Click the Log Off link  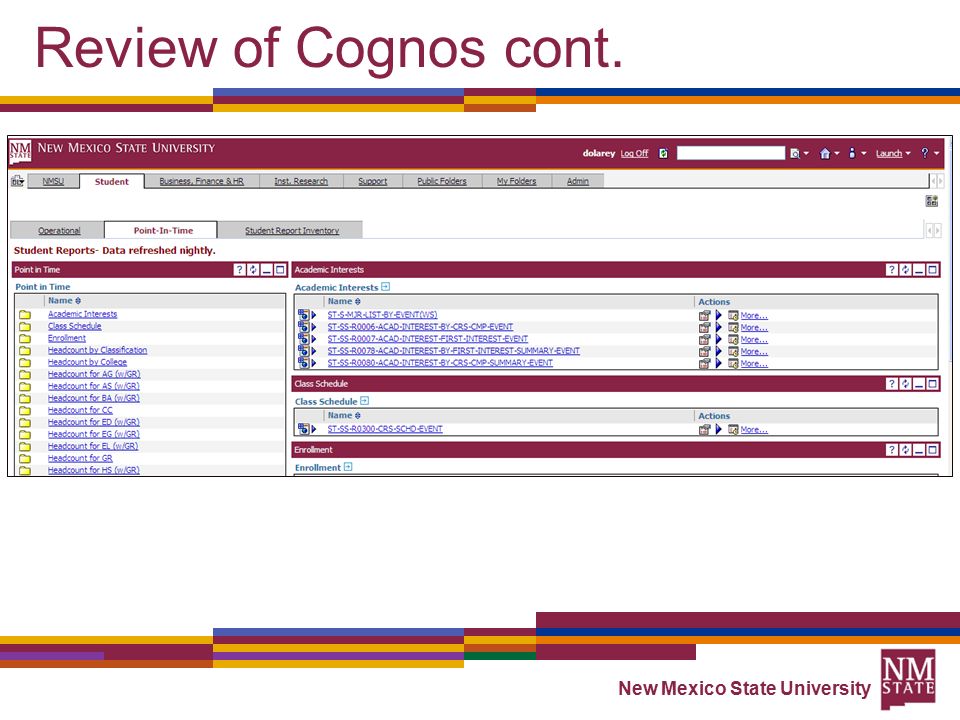(x=634, y=154)
